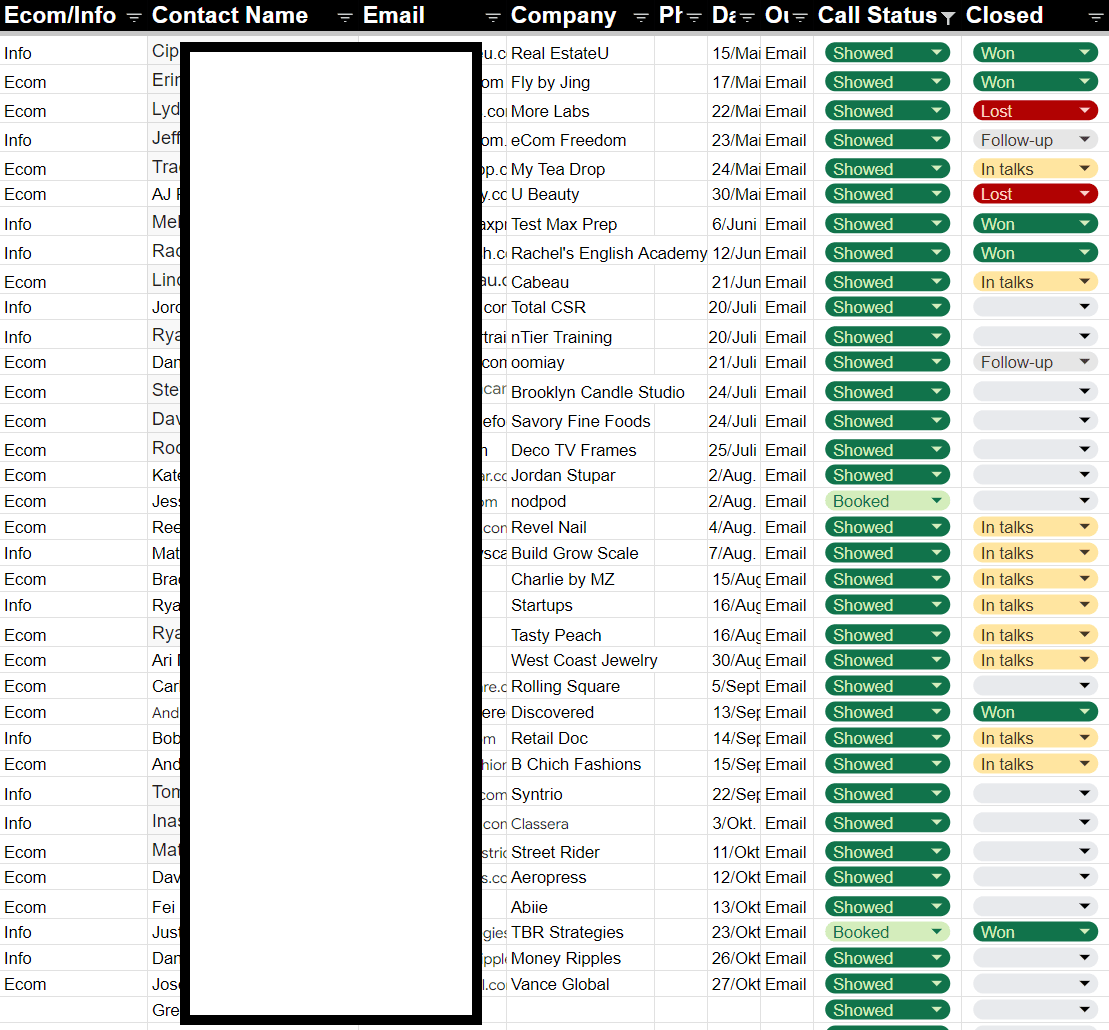Select the Brooklyn Candle Studio company cell

click(597, 392)
